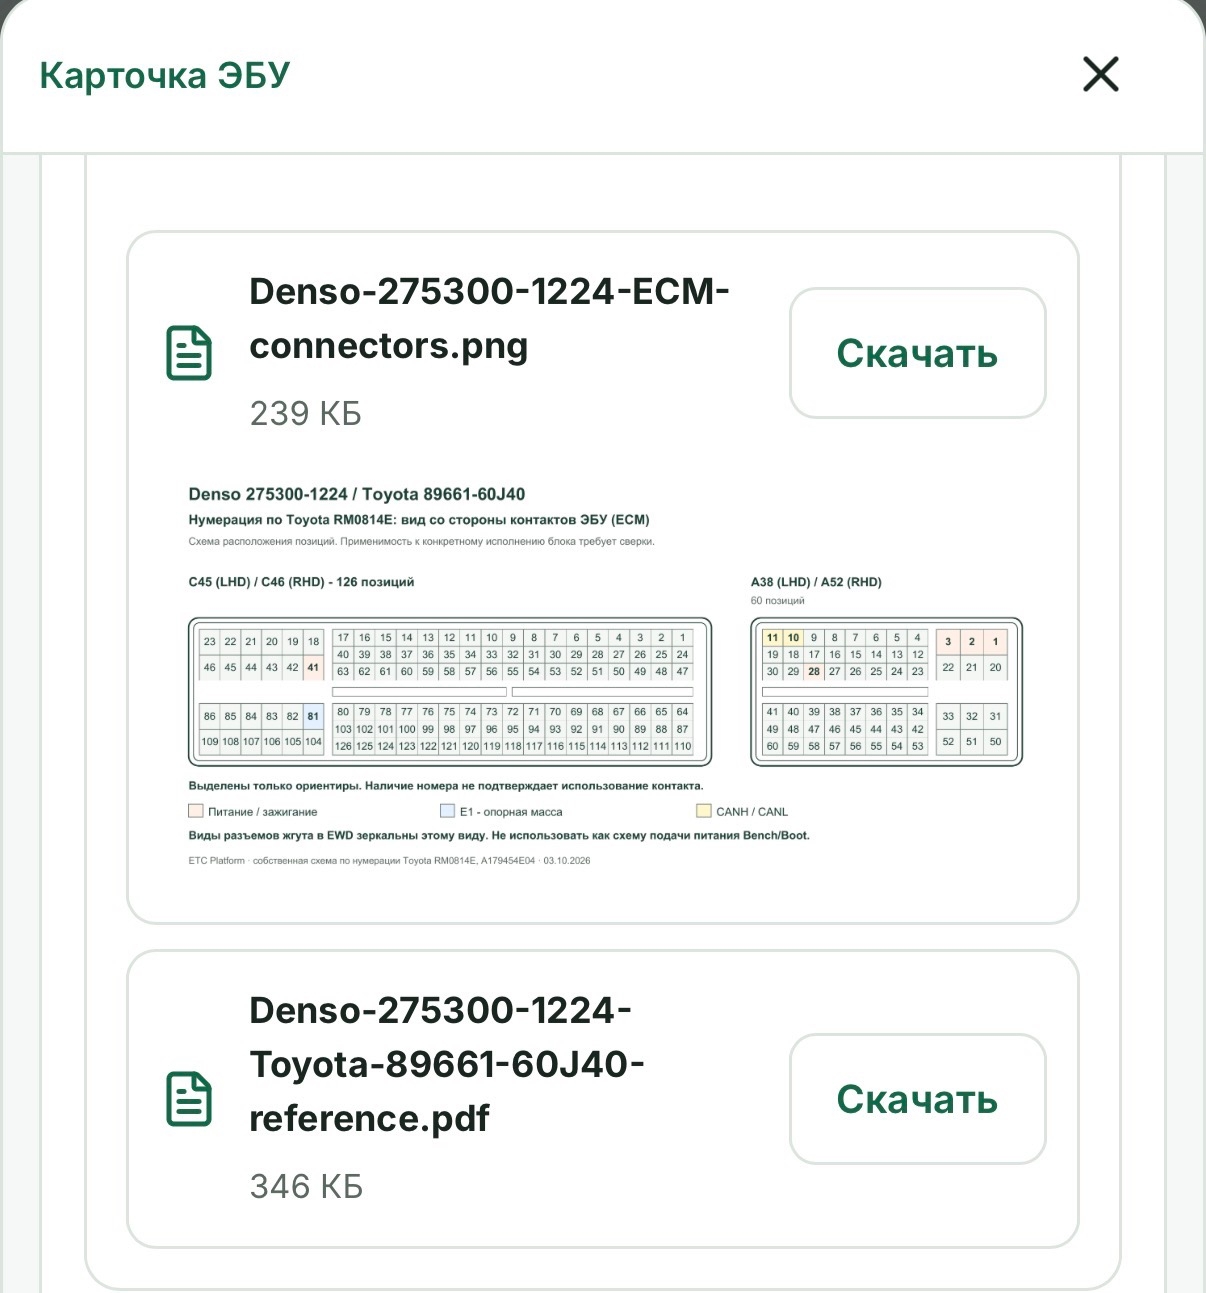1206x1293 pixels.
Task: Download the Denso-275300-1224-ECM-connectors.png file
Action: pos(917,353)
